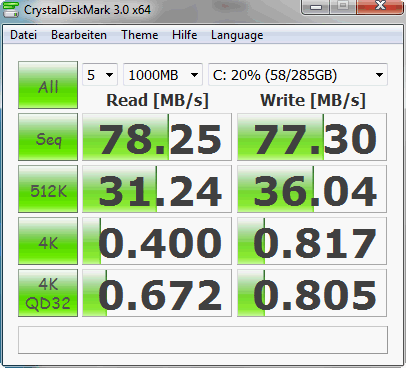This screenshot has width=406, height=368.
Task: Click the empty comment field at the bottom
Action: point(203,340)
